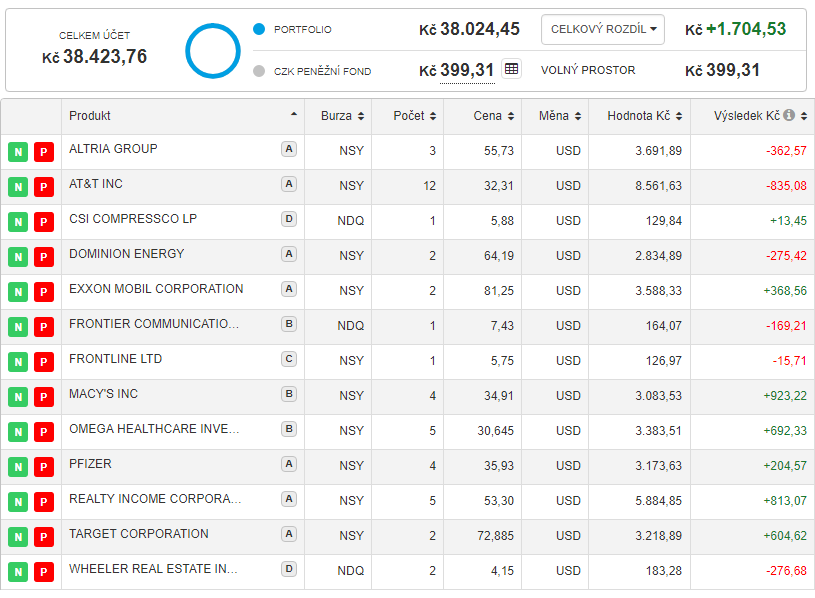Viewport: 815px width, 598px height.
Task: Open the table icon next to CZK peněžní fond
Action: 511,69
